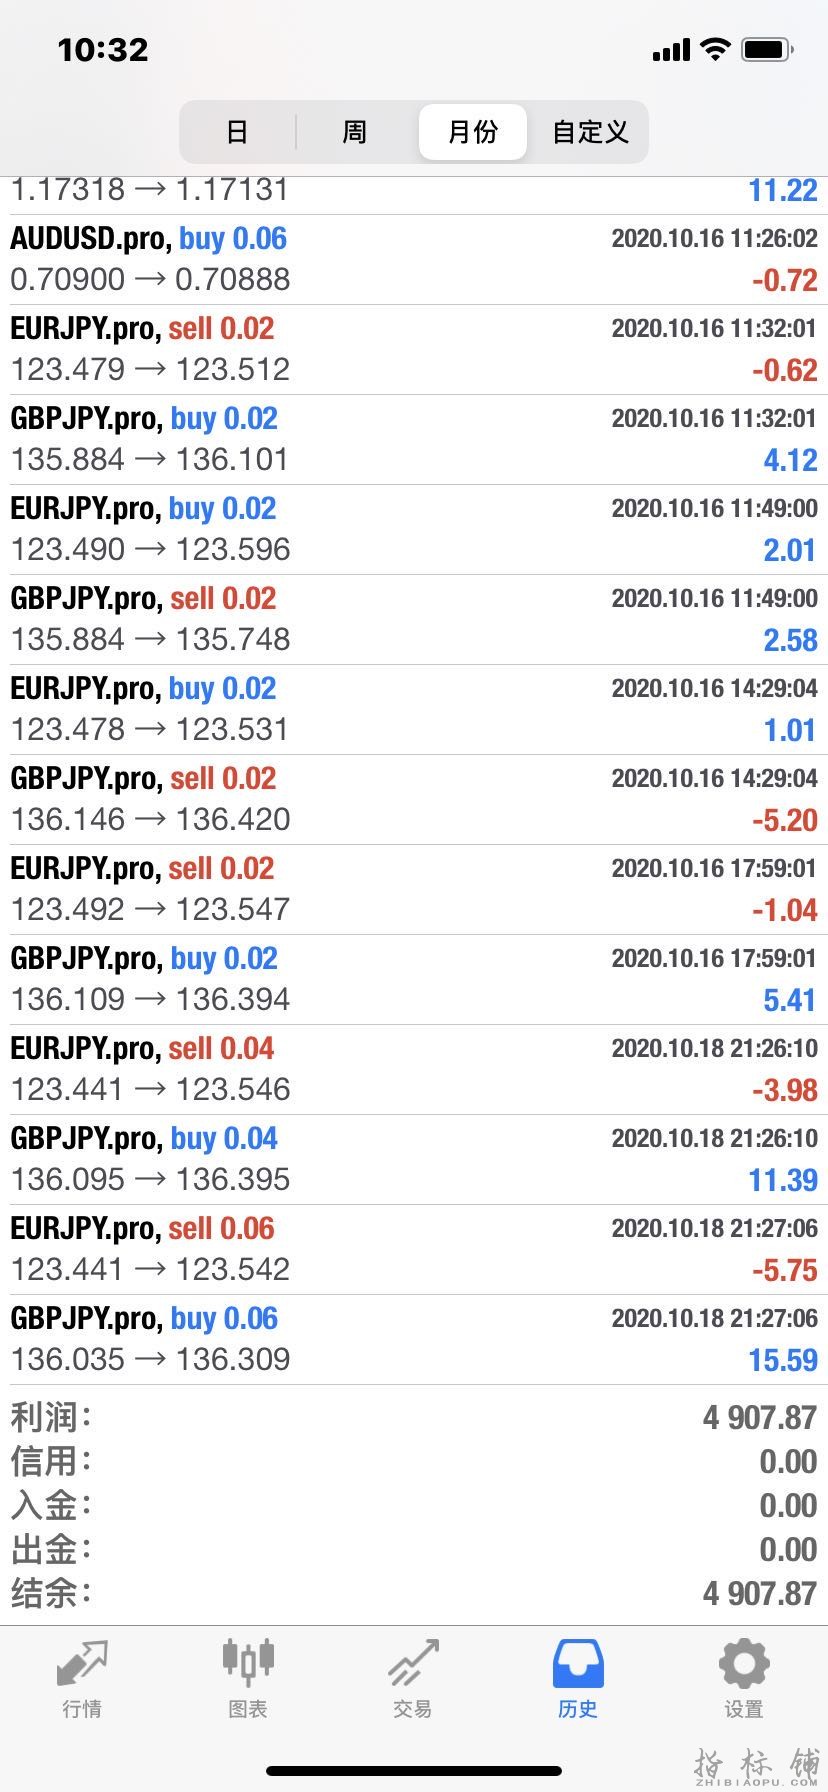
Task: Tap GBPJPY.pro sell 0.02 with loss -5.20
Action: [414, 799]
